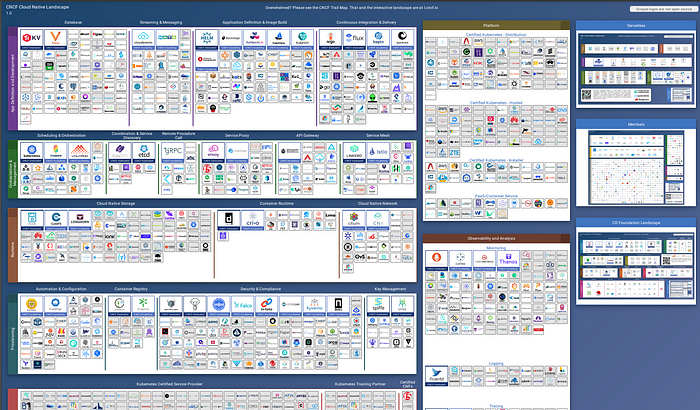
Task: Click the Service Proxy heading
Action: [237, 135]
